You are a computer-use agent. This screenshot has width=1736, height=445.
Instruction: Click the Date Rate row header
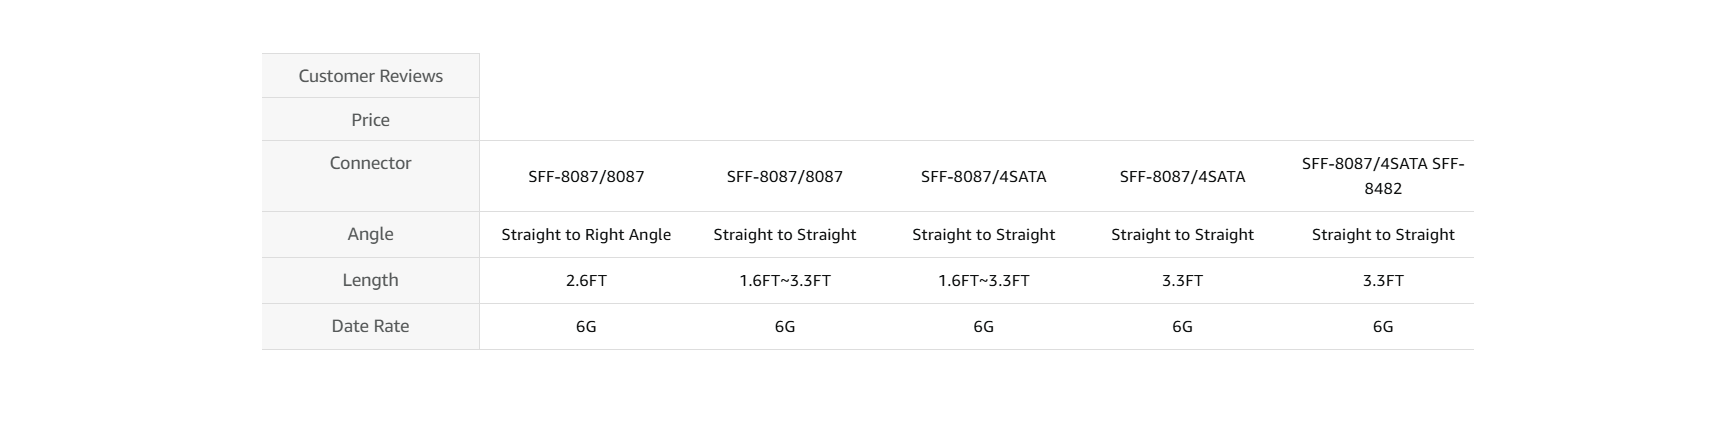coord(370,326)
